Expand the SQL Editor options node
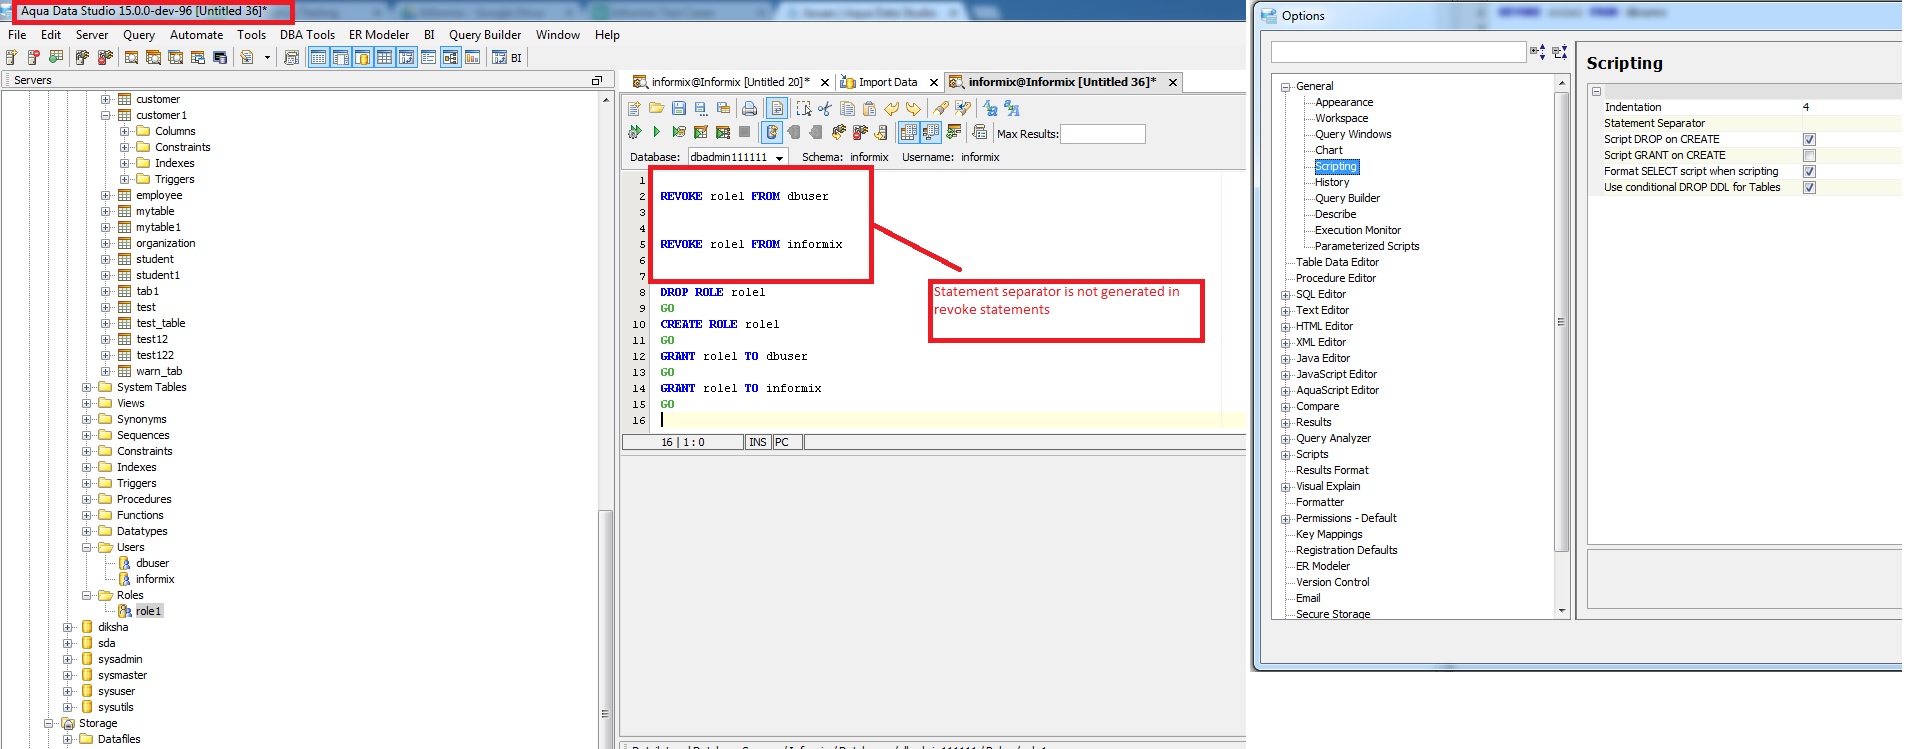Viewport: 1914px width, 749px height. 1286,294
